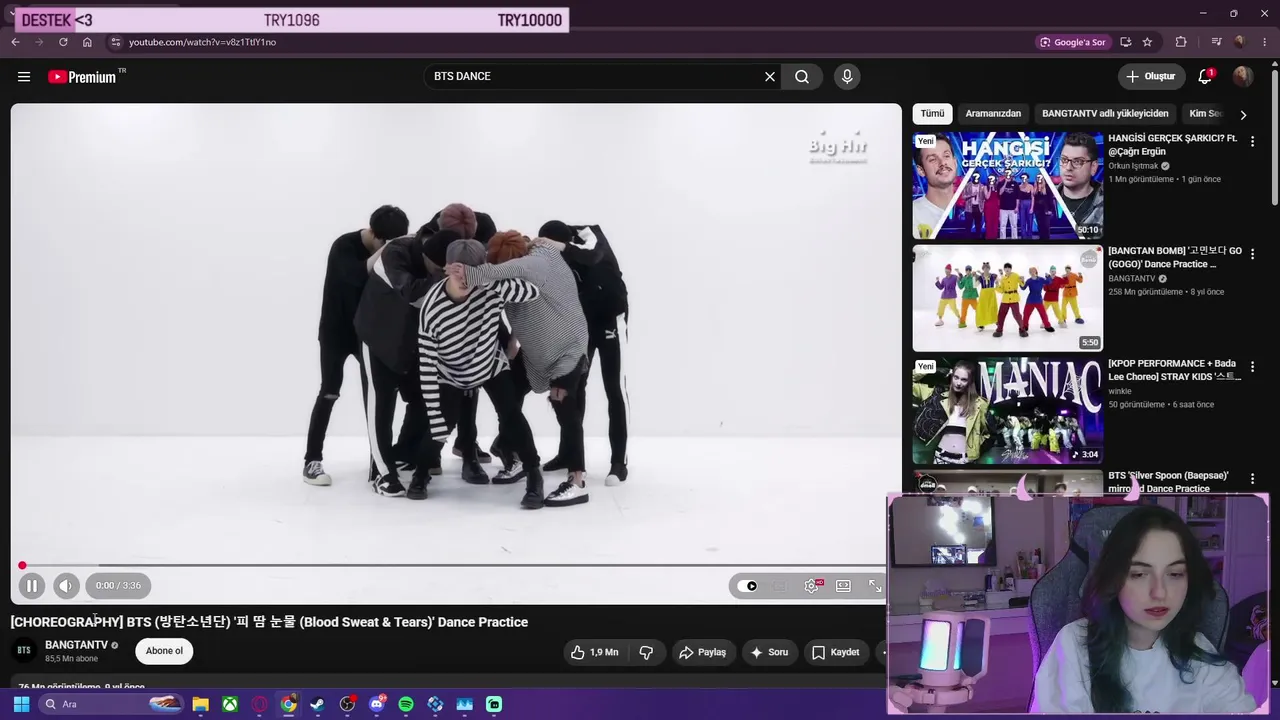Open the Soru ask button

tap(770, 652)
